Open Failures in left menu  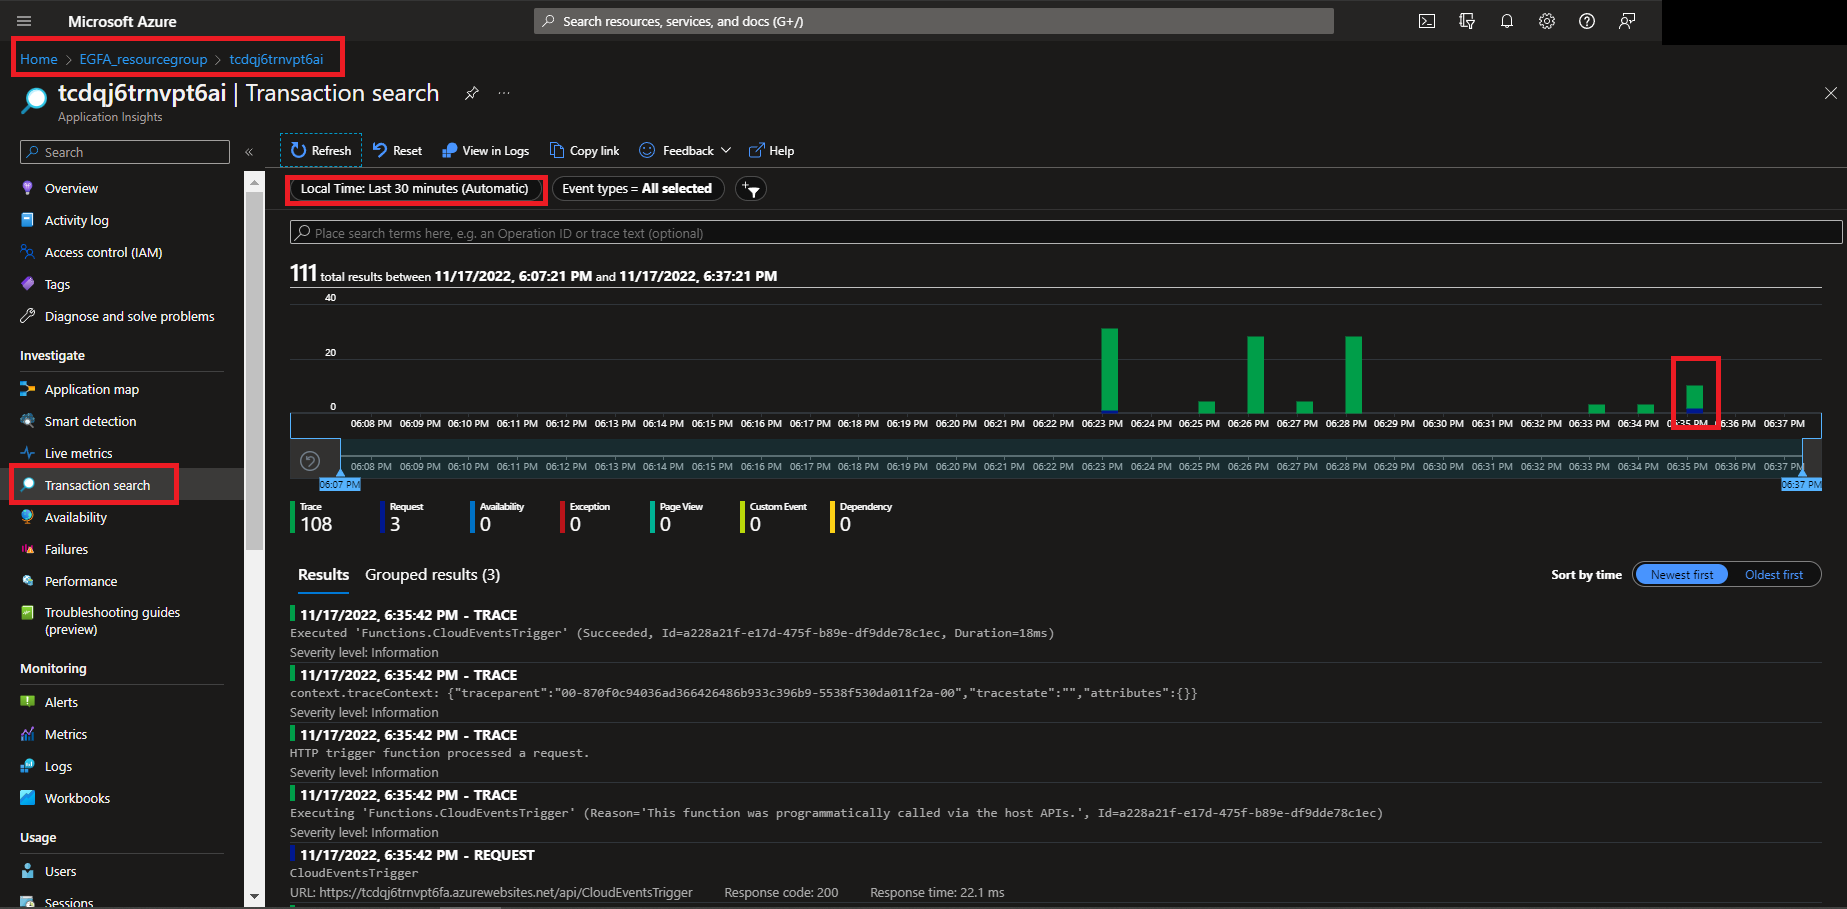66,549
